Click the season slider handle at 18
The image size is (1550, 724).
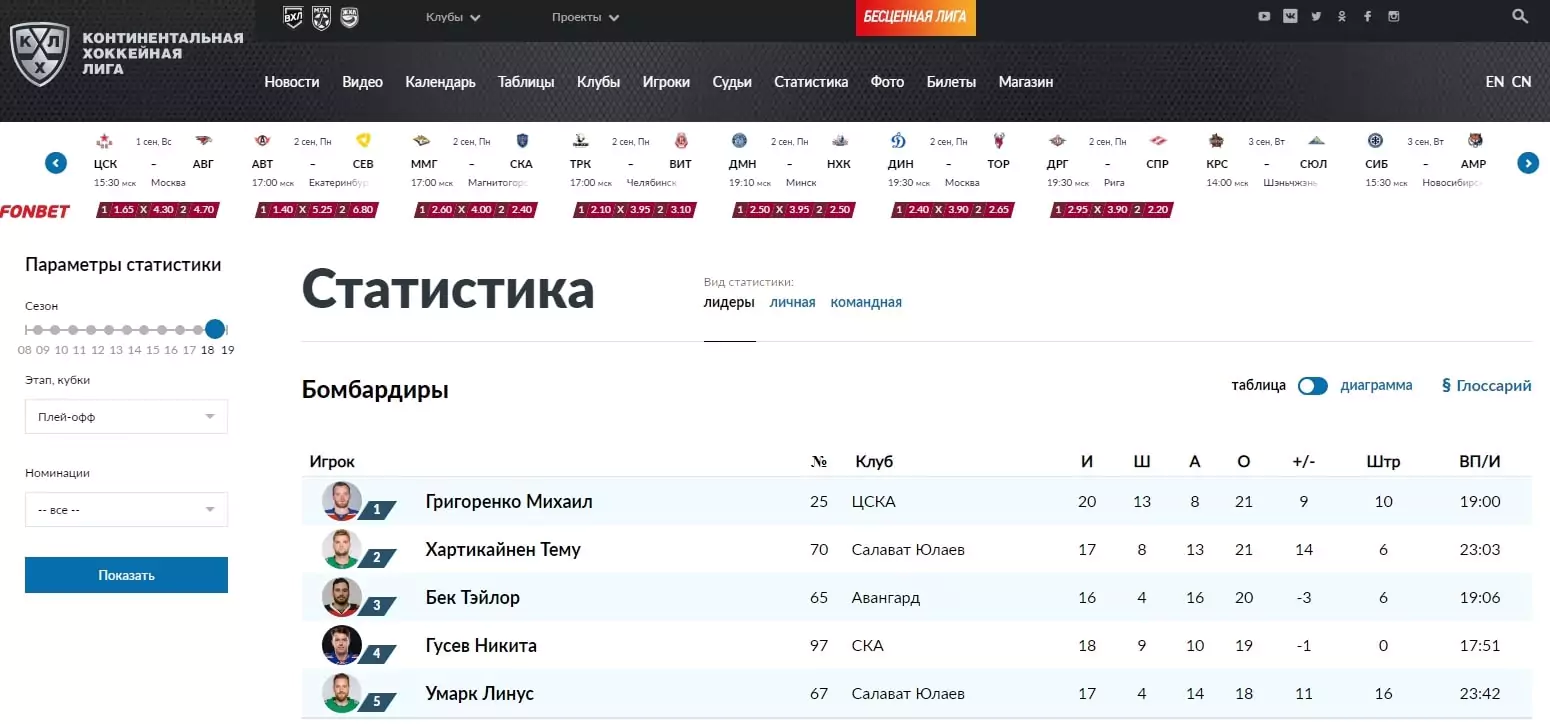click(215, 329)
